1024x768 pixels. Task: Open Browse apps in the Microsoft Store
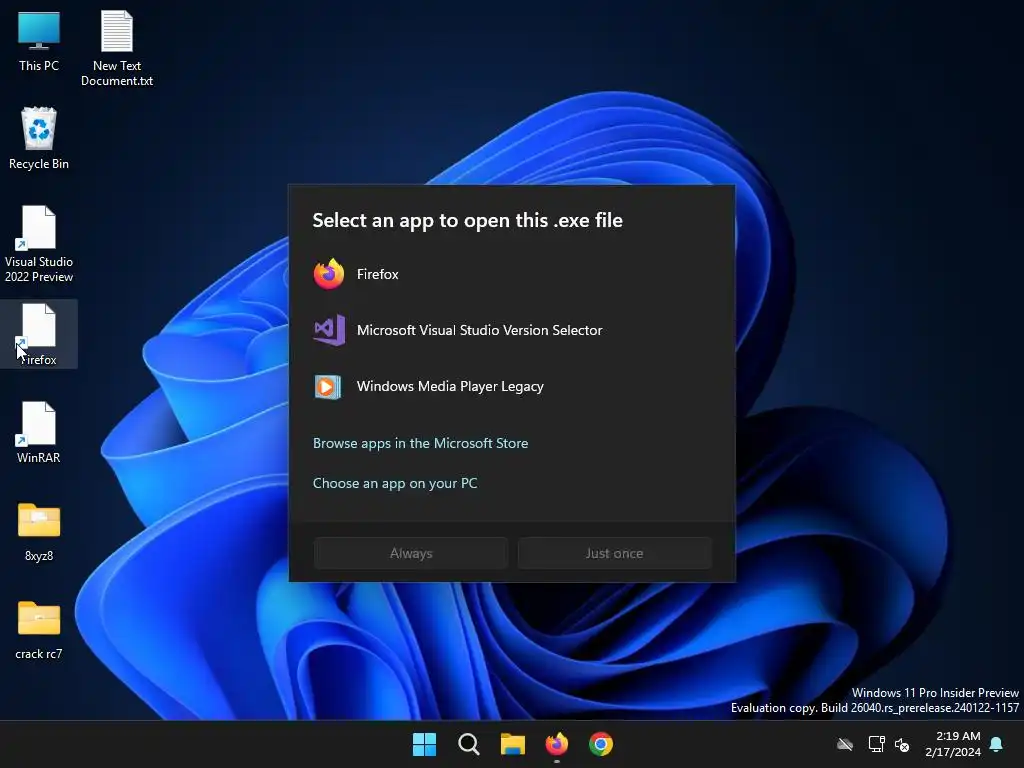tap(421, 443)
